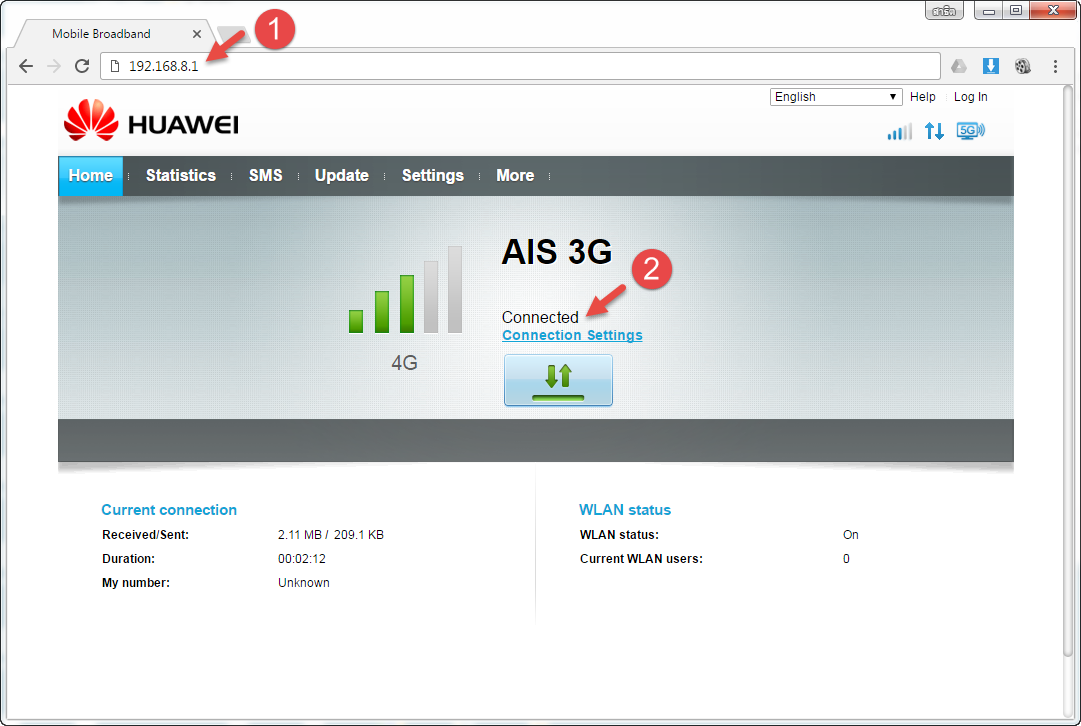The height and width of the screenshot is (726, 1081).
Task: Click the Connected status text
Action: coord(540,317)
